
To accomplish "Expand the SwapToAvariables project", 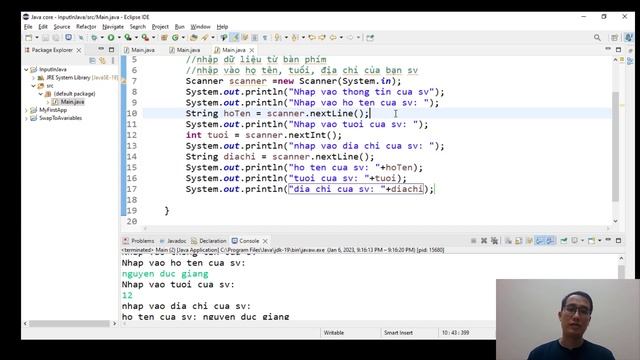I will tap(27, 118).
